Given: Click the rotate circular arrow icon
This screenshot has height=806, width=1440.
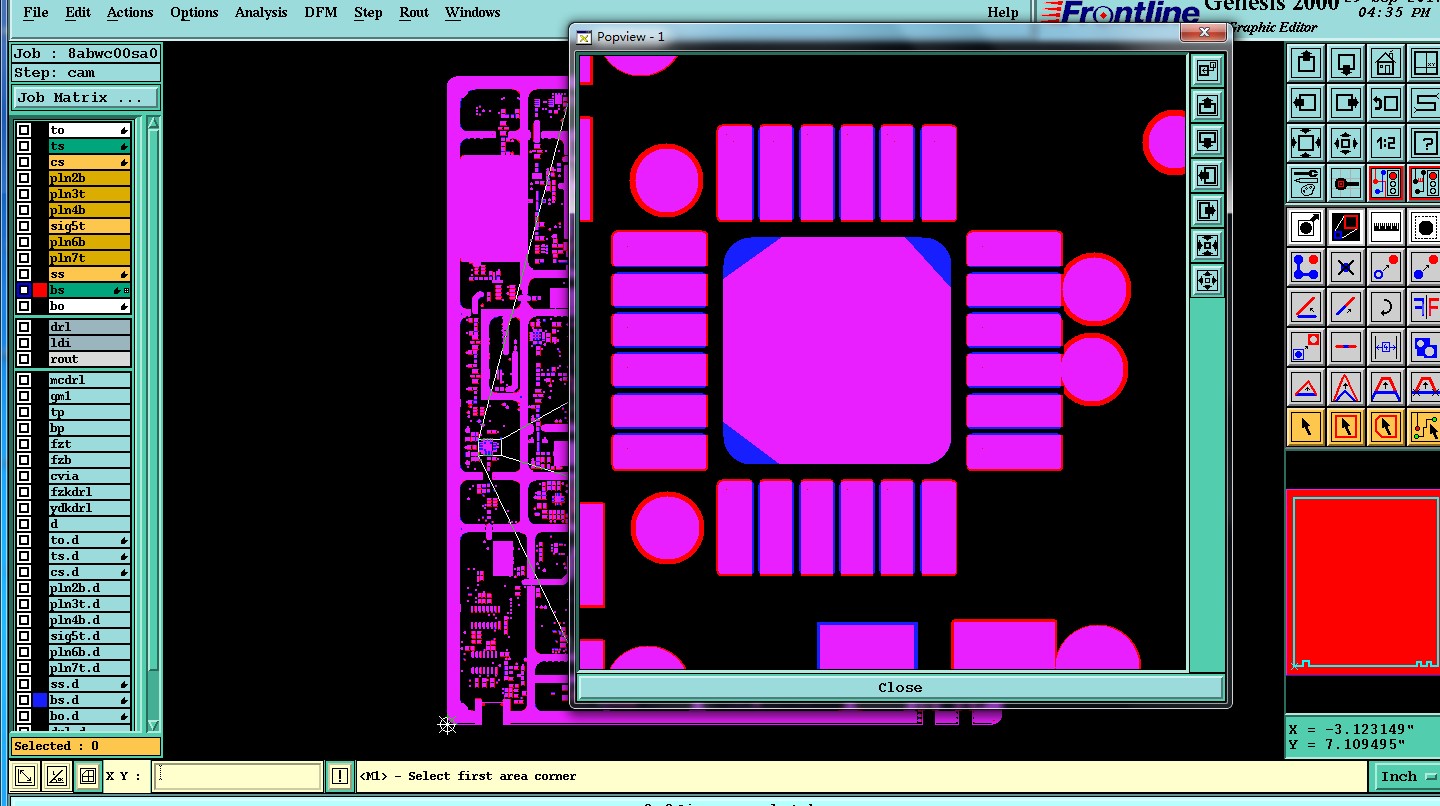Looking at the screenshot, I should click(1385, 306).
